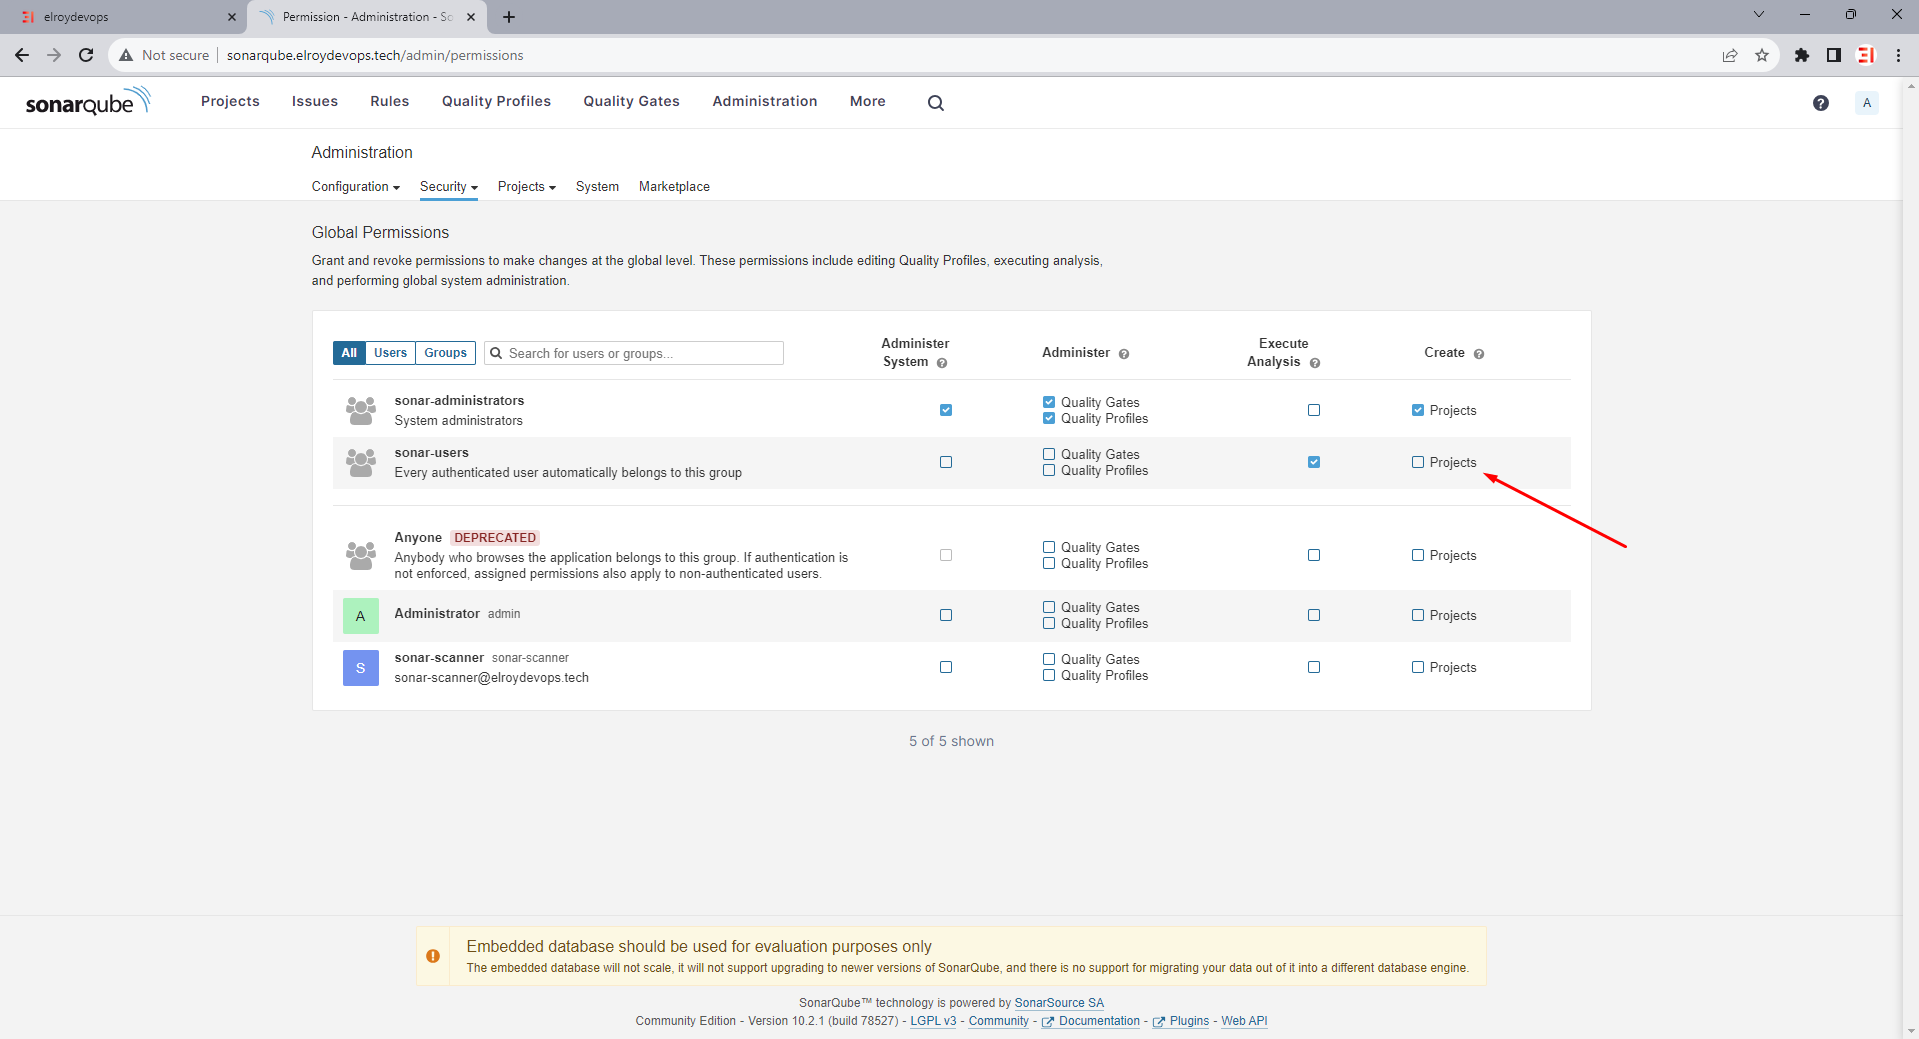Open Issues in main navigation
The height and width of the screenshot is (1039, 1919).
coord(315,102)
